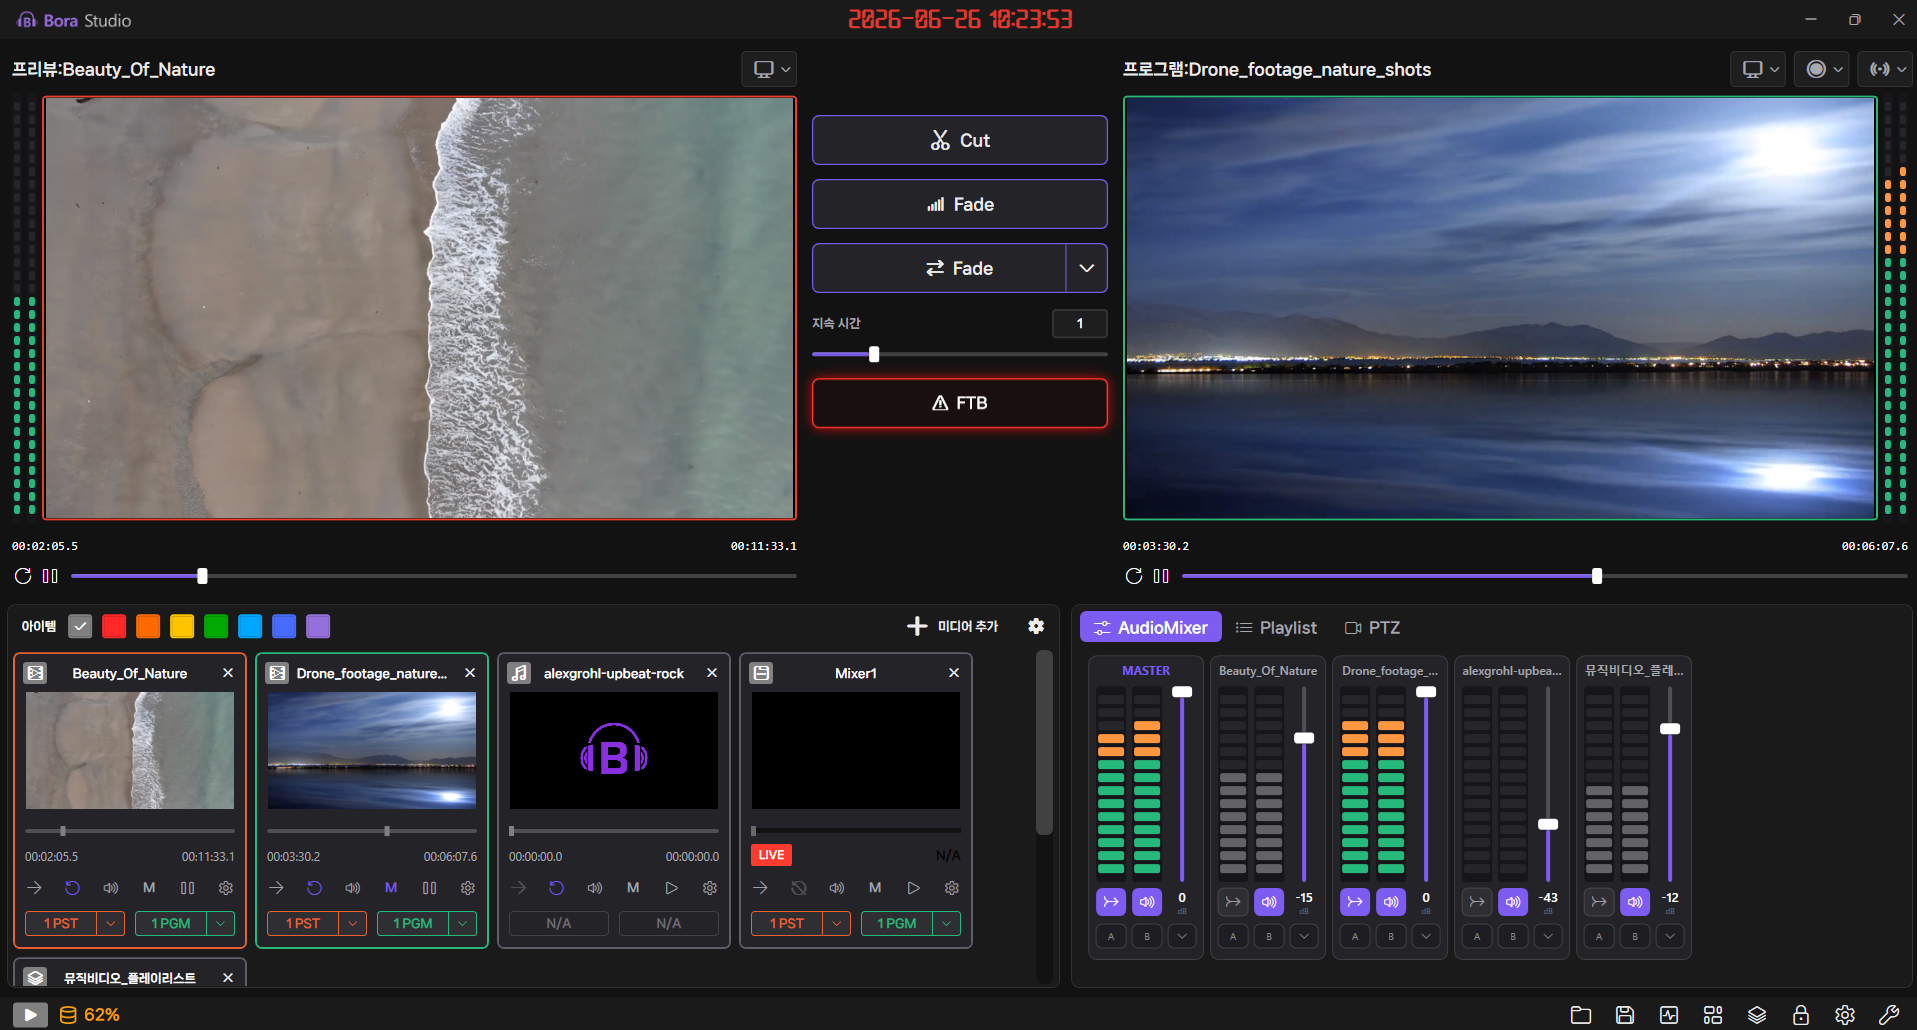The image size is (1917, 1030).
Task: Click the duration 지속 시간 slider handle
Action: coord(874,354)
